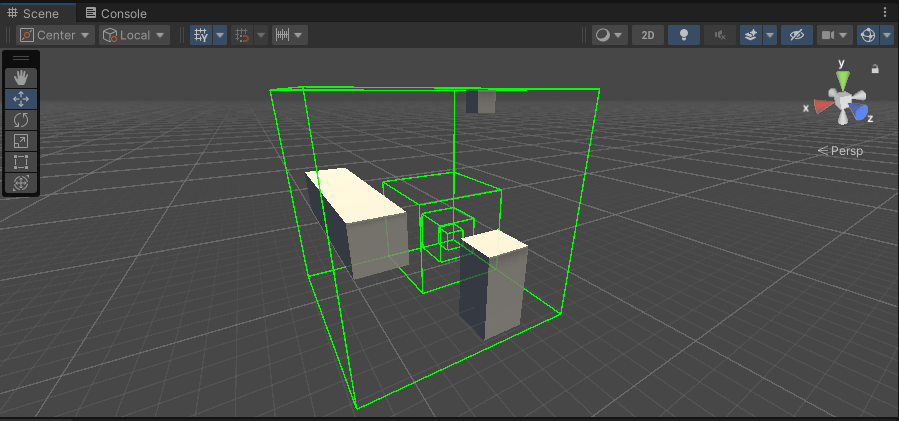Screen dimensions: 899x421
Task: Toggle the gizmo rotation lock
Action: point(875,69)
